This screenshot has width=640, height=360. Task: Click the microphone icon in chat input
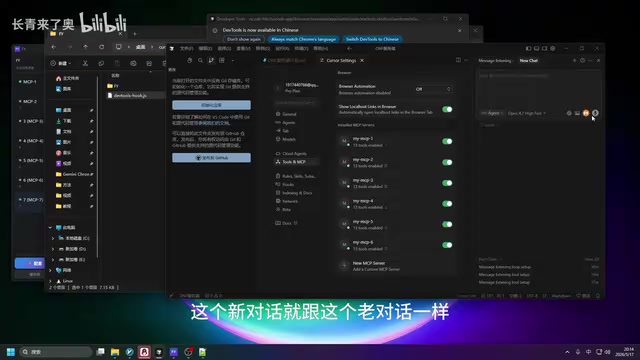point(596,113)
